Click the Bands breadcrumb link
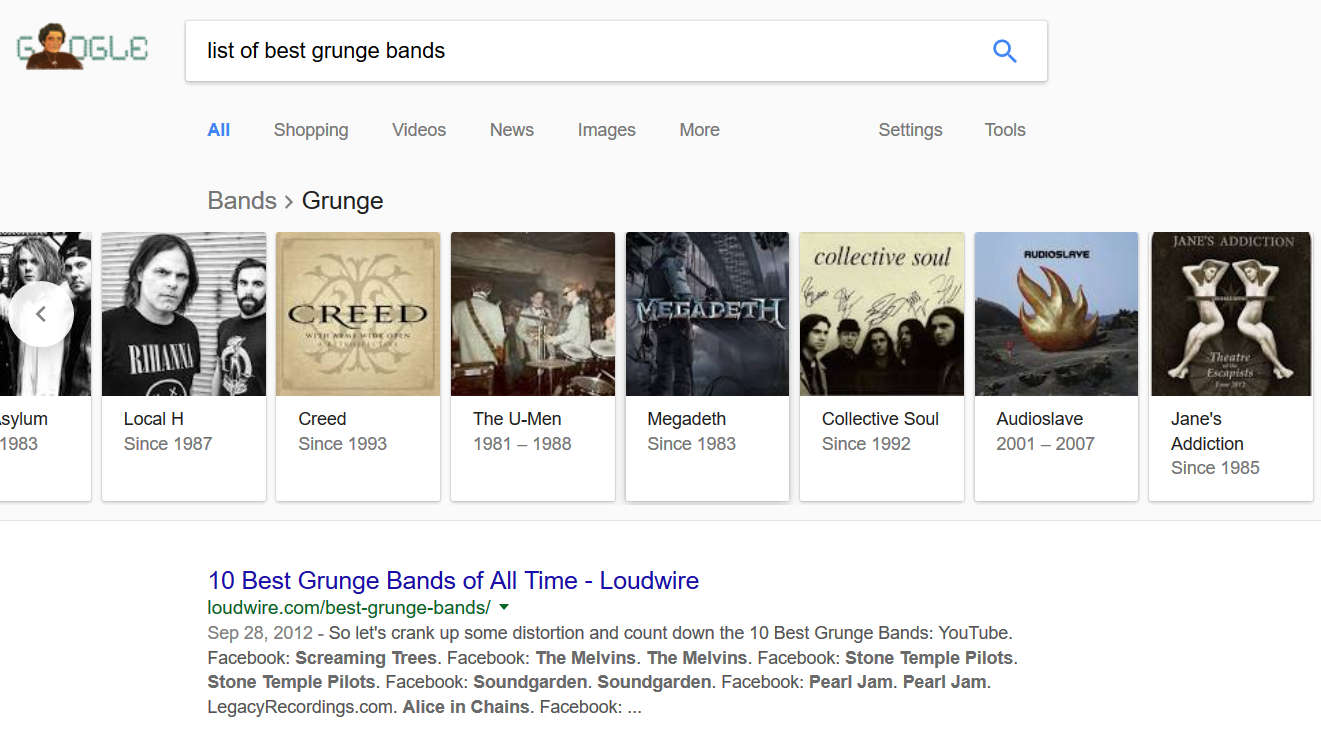 tap(242, 201)
